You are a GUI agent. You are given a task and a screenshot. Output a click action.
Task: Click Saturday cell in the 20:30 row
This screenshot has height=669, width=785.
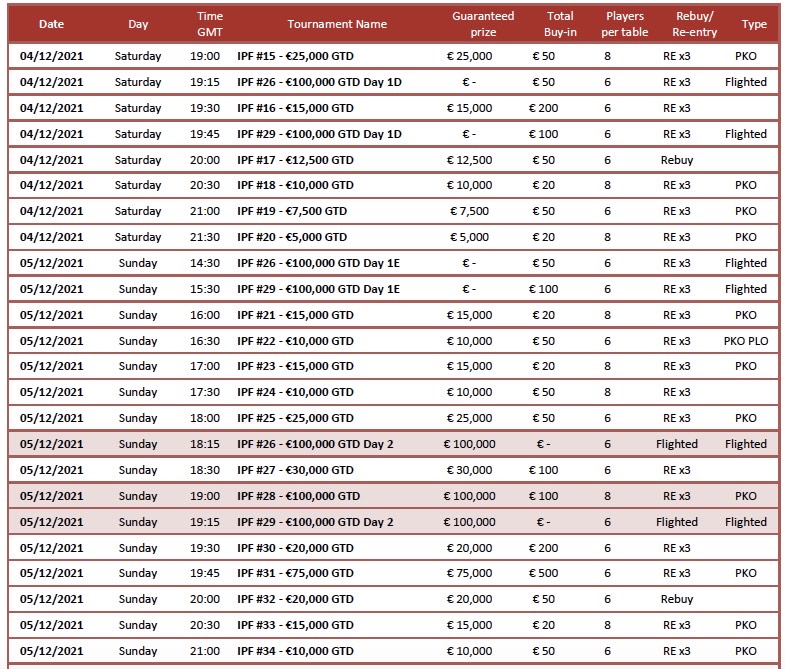pos(138,185)
